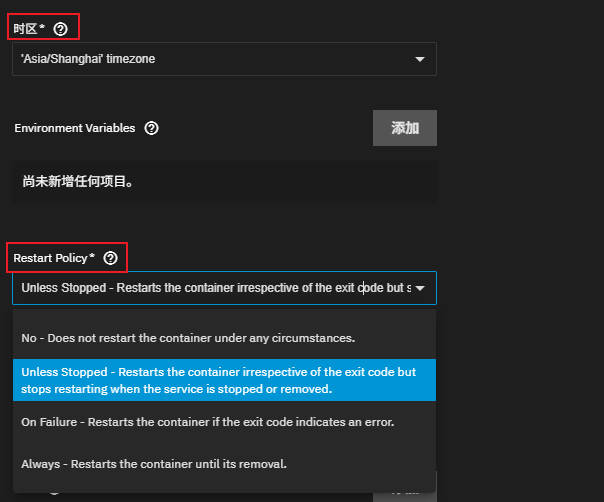This screenshot has width=604, height=502.
Task: Show Restart Policy help icon tooltip
Action: 110,258
